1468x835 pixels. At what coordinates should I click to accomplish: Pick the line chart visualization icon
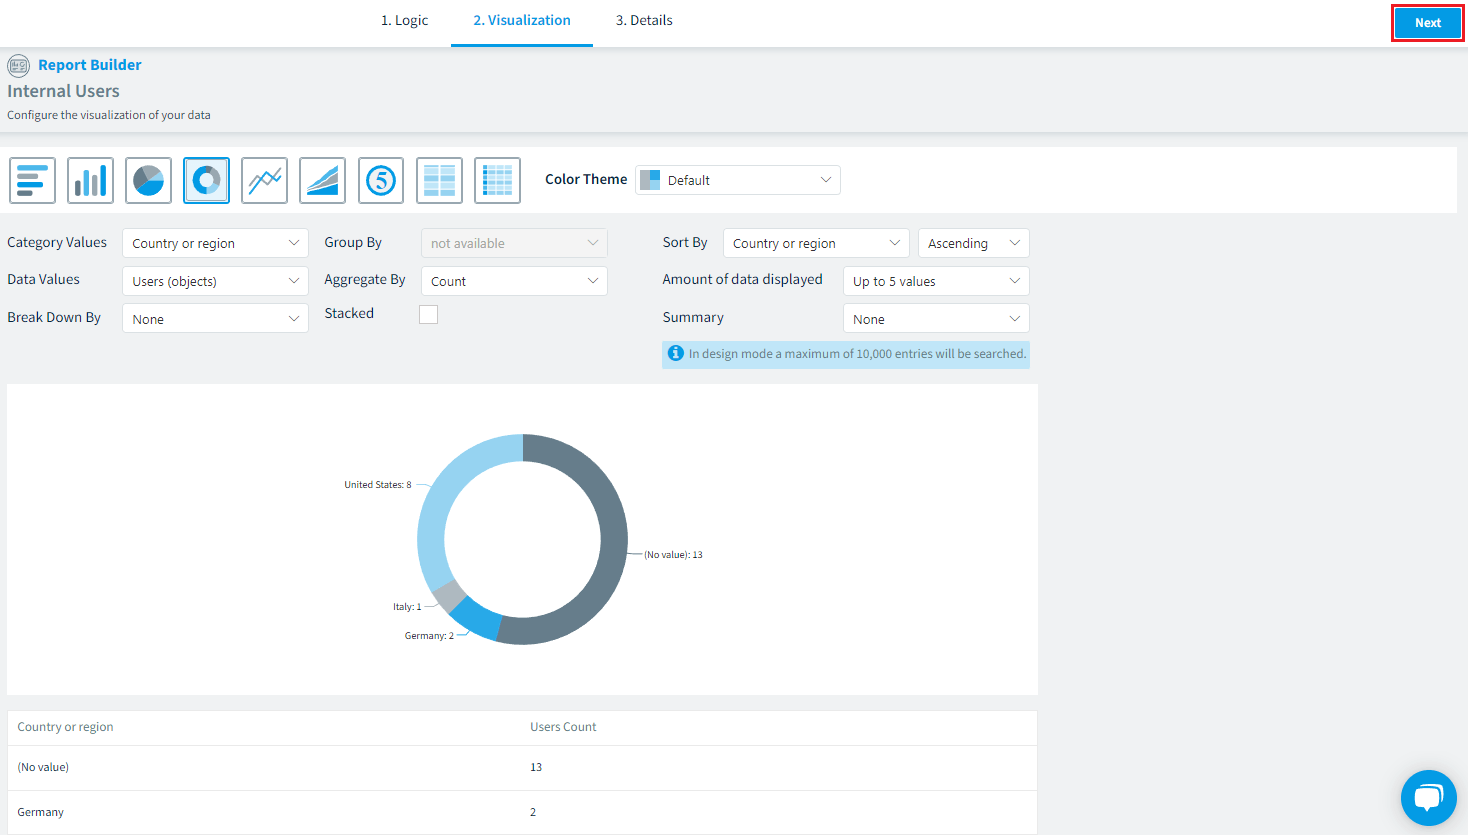(x=264, y=180)
